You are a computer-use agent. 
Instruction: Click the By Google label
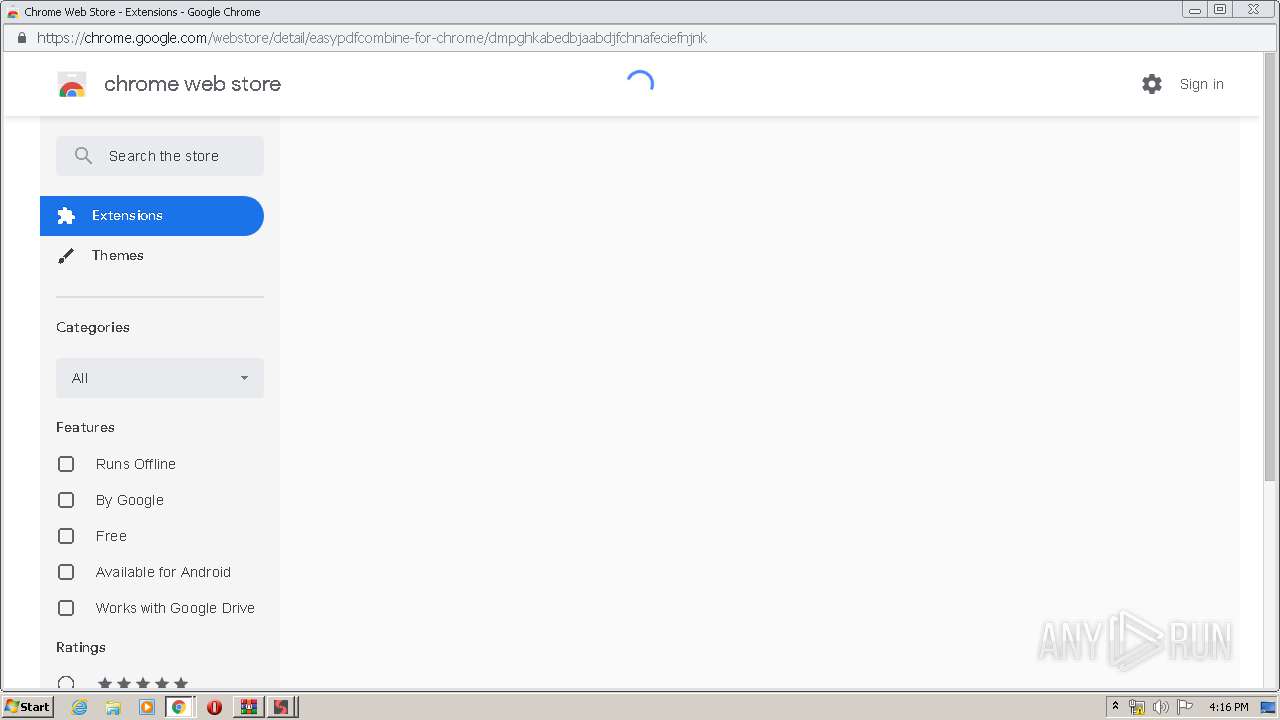(130, 500)
